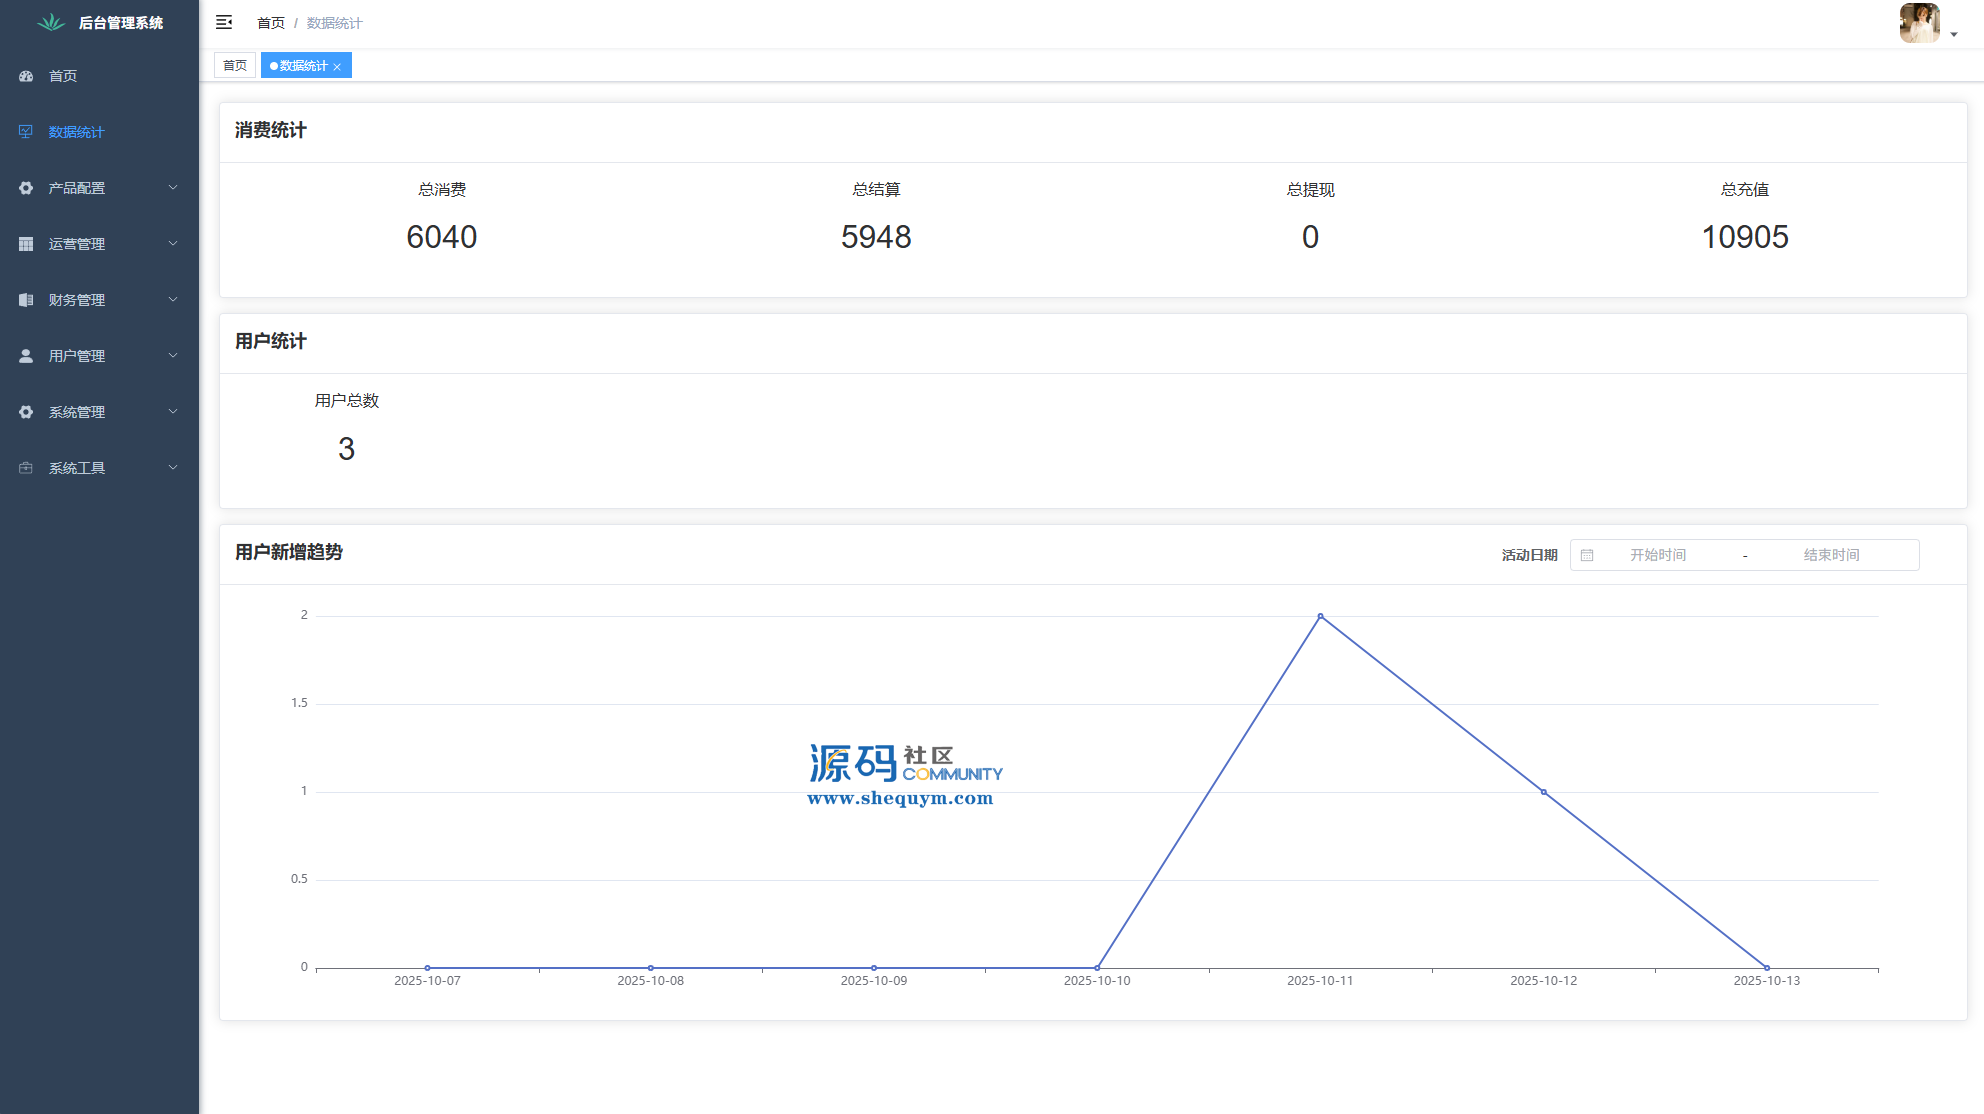Expand the 财务管理 submenu chevron

pos(173,300)
